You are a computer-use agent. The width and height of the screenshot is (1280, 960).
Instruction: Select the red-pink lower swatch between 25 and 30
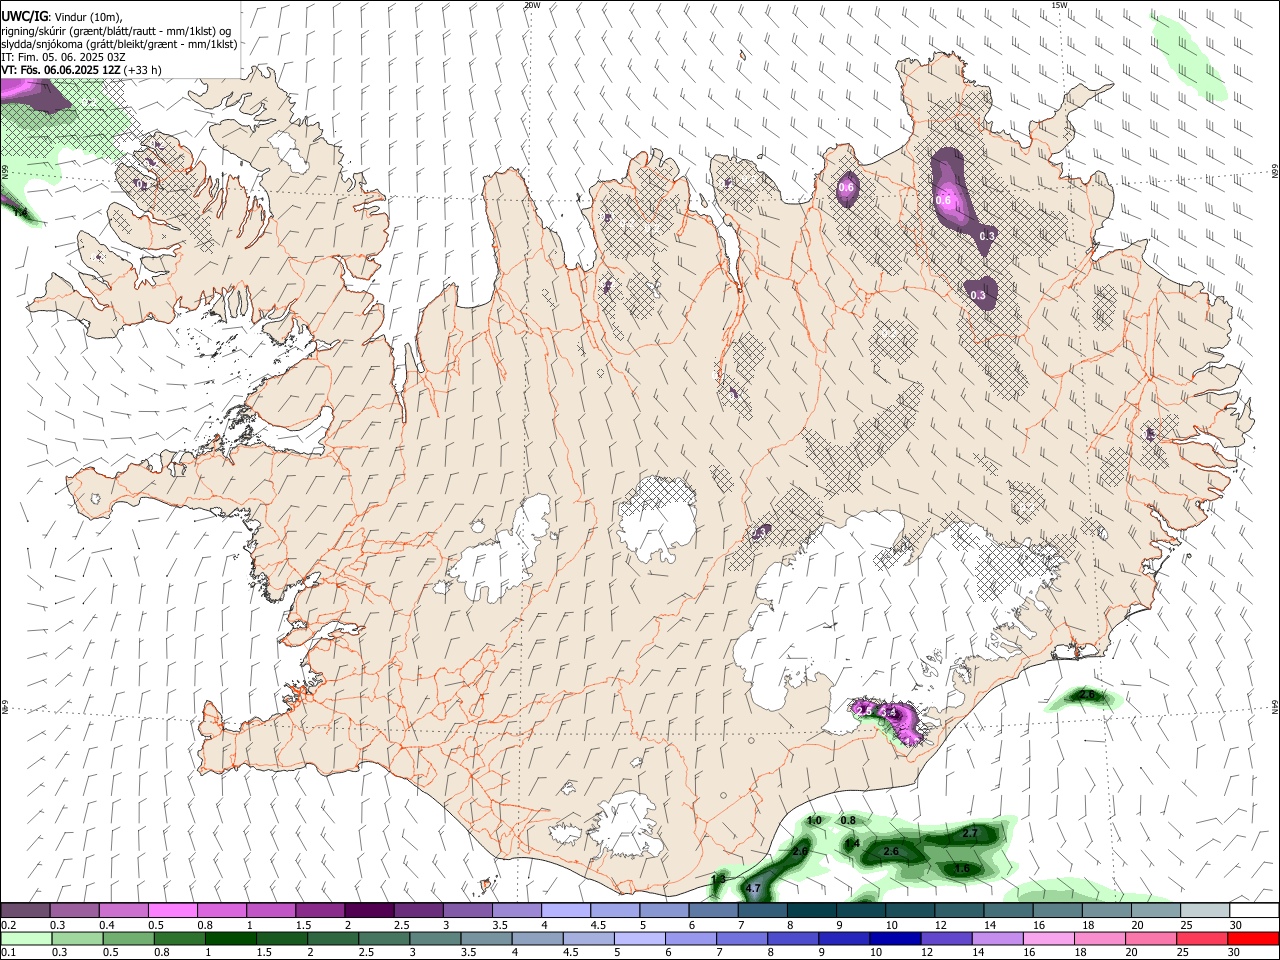pos(1201,938)
